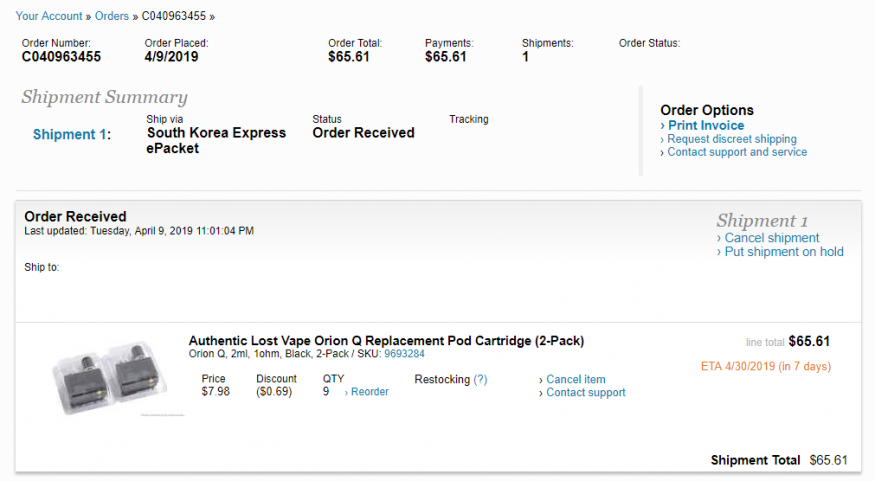Contact support for this item
Viewport: 875px width, 481px height.
pos(585,392)
